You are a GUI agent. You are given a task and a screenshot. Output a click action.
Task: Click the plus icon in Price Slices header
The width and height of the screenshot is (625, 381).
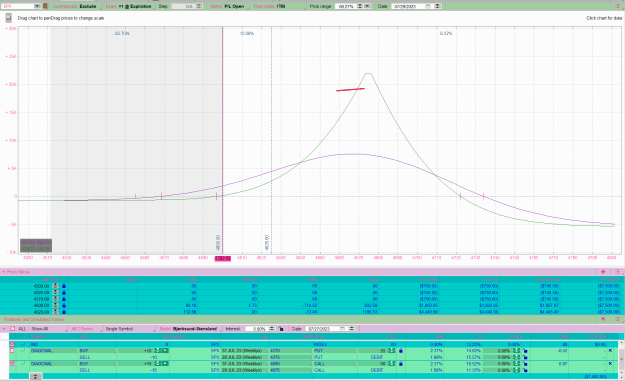(x=603, y=271)
